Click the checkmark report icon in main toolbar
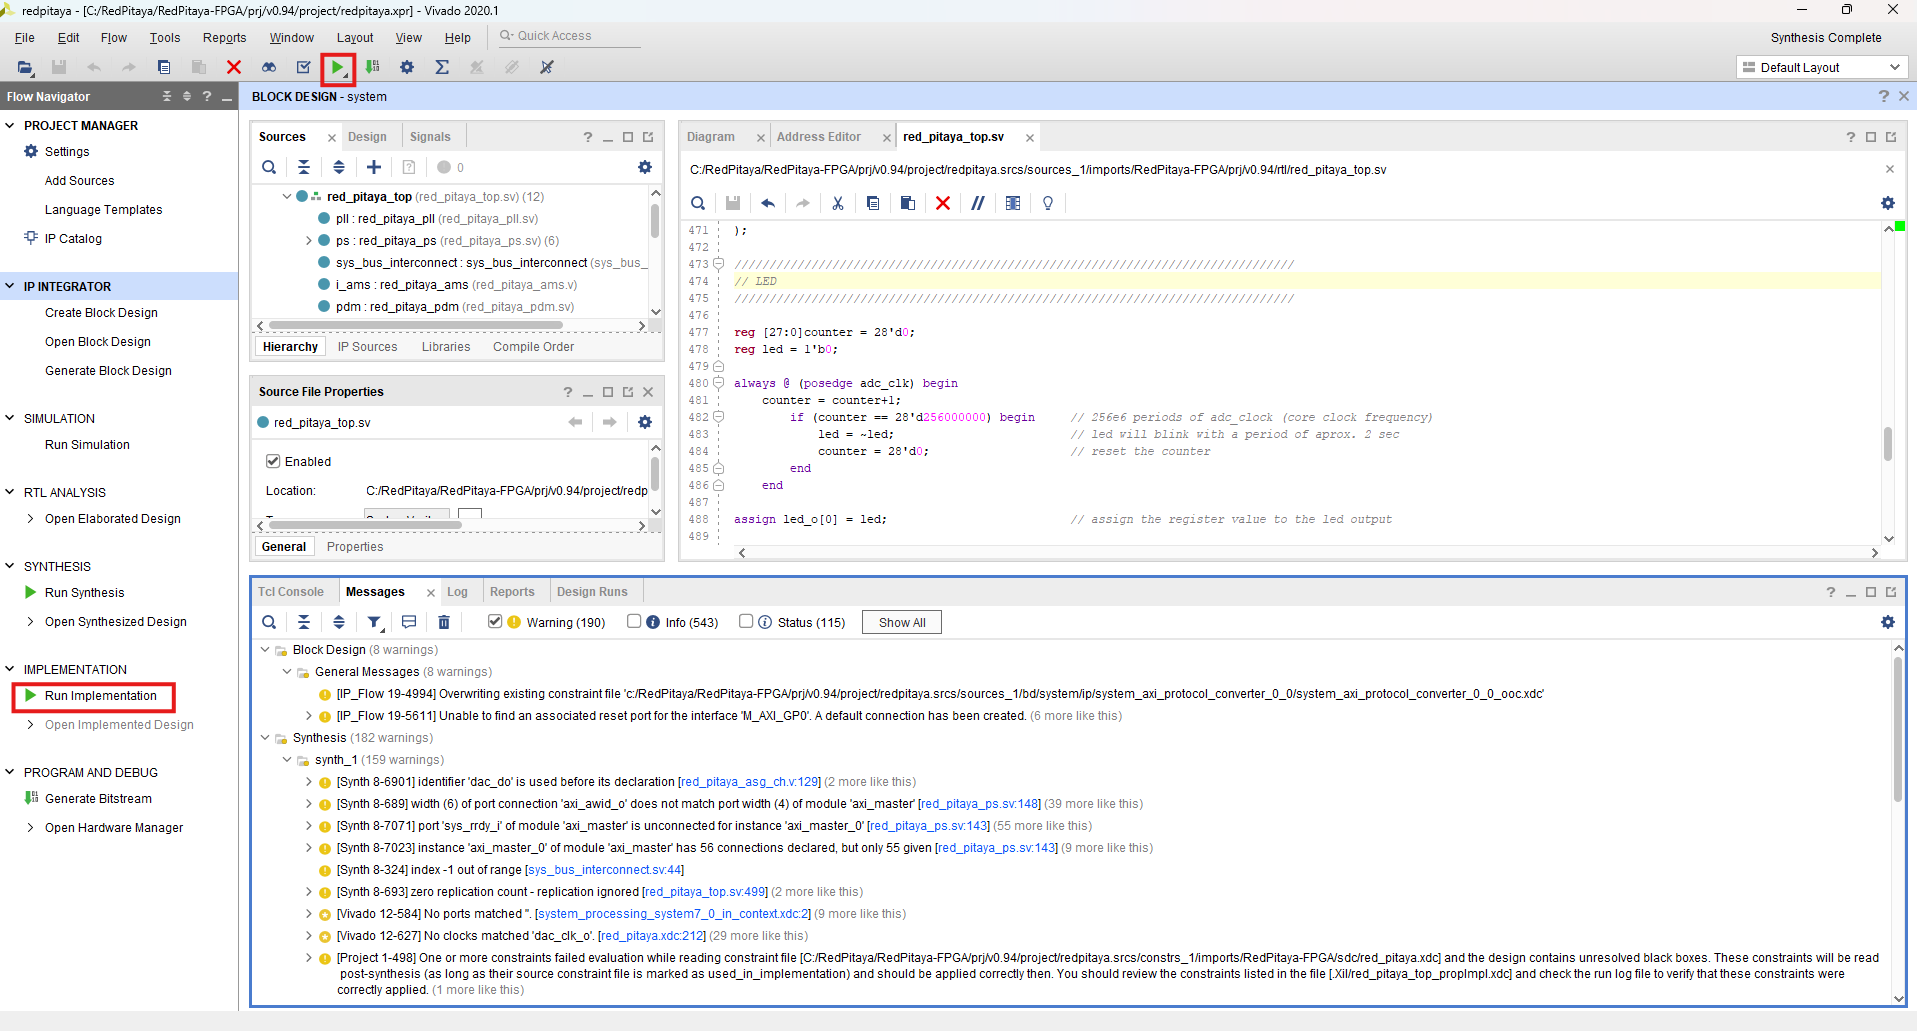Viewport: 1917px width, 1031px height. (x=304, y=67)
